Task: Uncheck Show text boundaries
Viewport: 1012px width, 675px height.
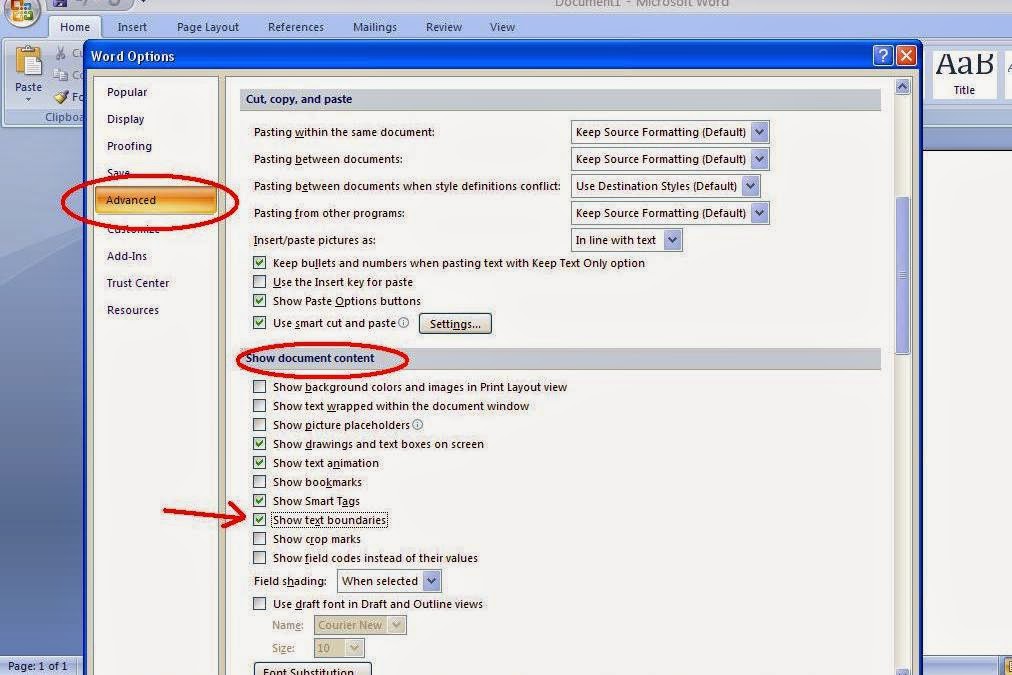Action: click(259, 519)
